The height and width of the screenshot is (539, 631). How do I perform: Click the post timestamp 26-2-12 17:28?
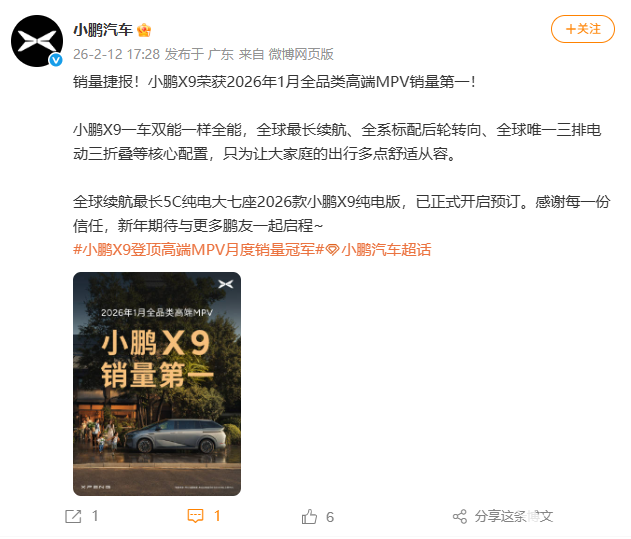click(x=116, y=54)
